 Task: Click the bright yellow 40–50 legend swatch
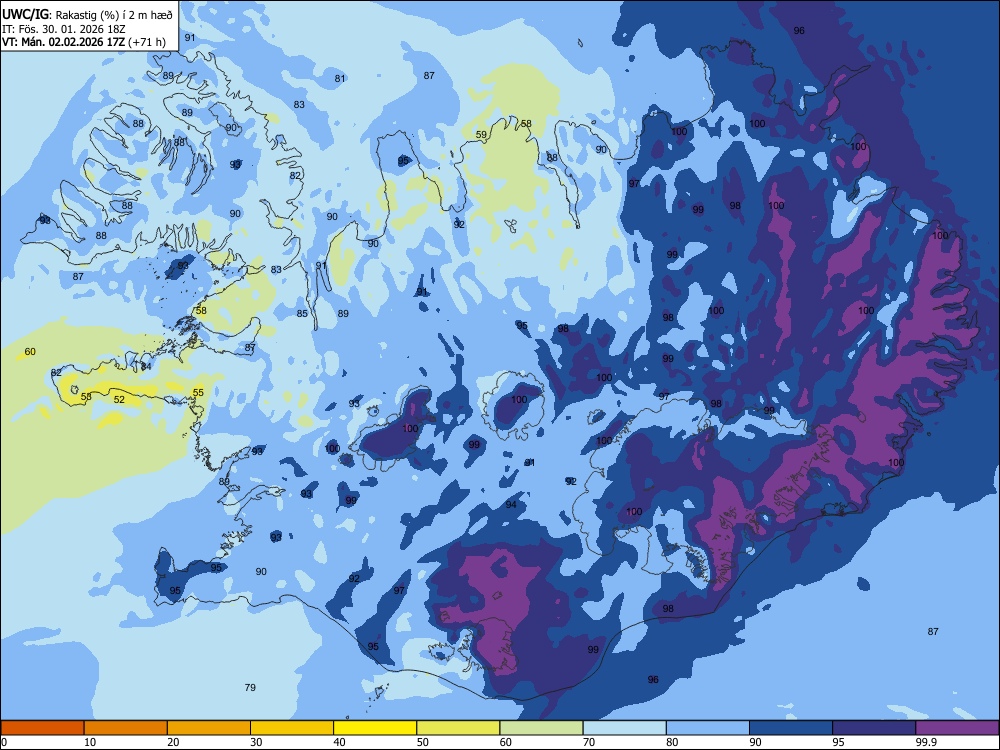click(375, 728)
